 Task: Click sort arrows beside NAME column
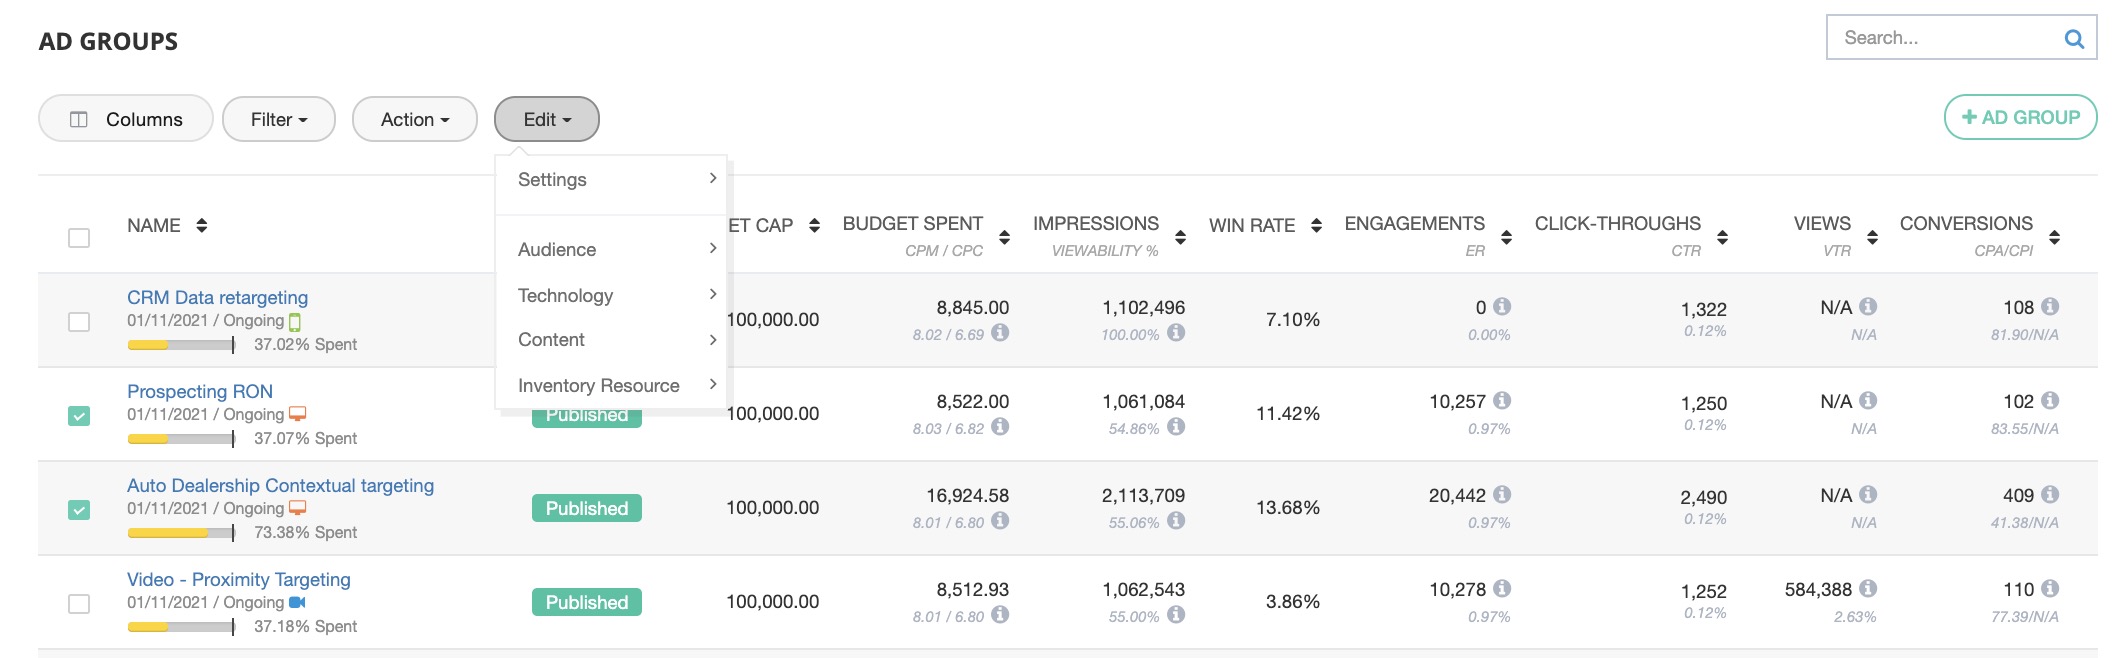[202, 226]
